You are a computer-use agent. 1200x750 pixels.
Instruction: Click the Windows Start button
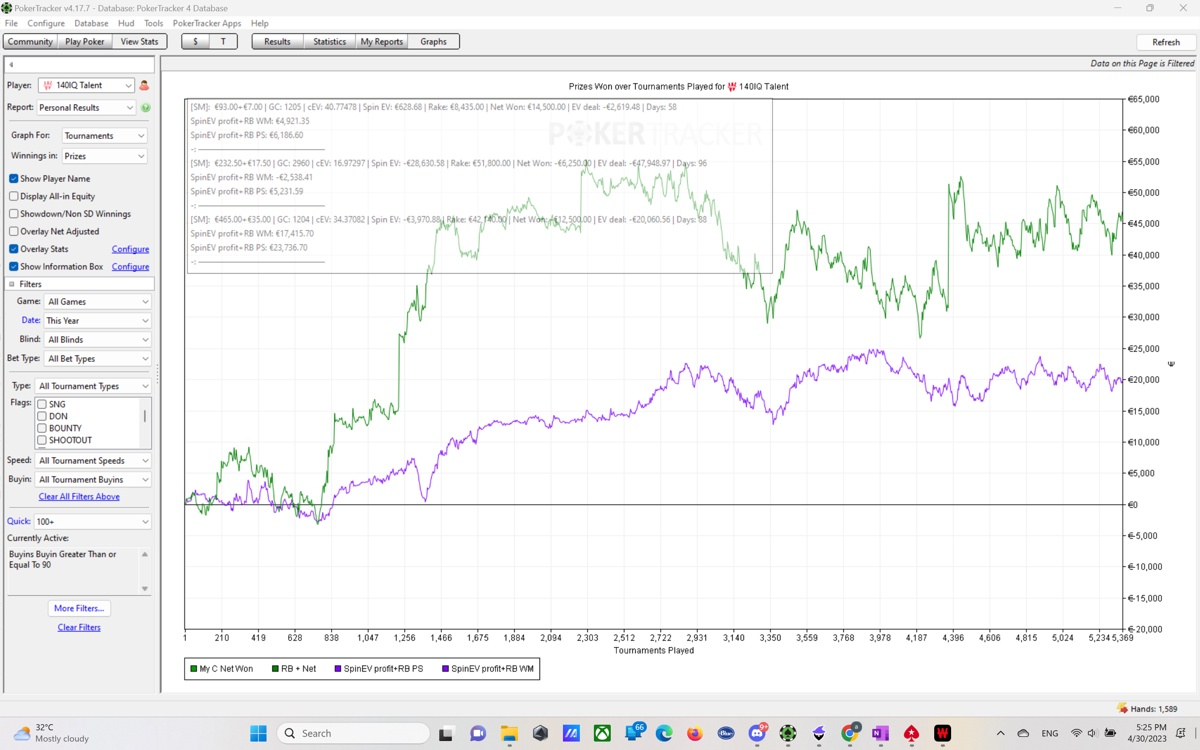click(258, 733)
